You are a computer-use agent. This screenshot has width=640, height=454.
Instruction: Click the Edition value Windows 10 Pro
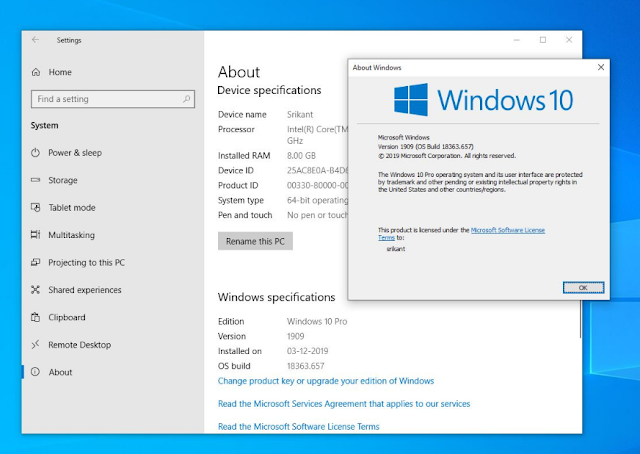point(317,322)
